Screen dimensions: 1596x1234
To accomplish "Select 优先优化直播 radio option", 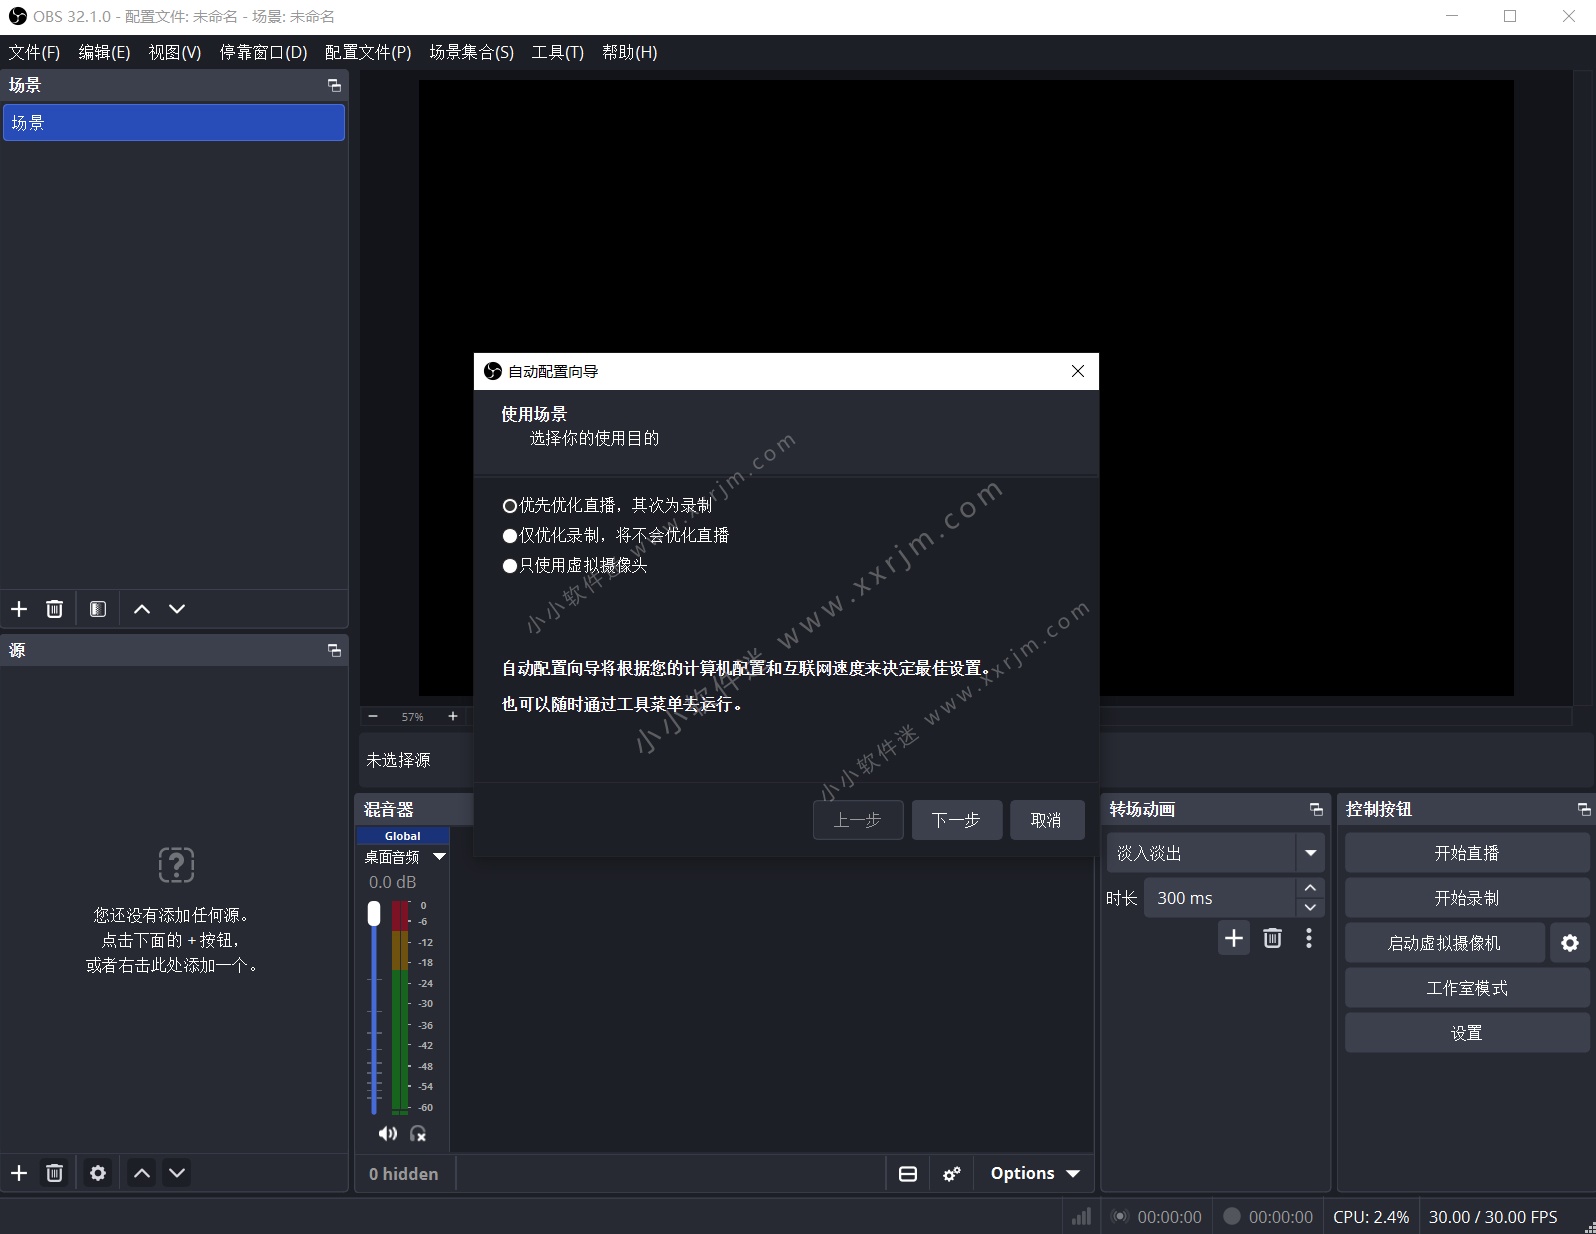I will point(510,506).
